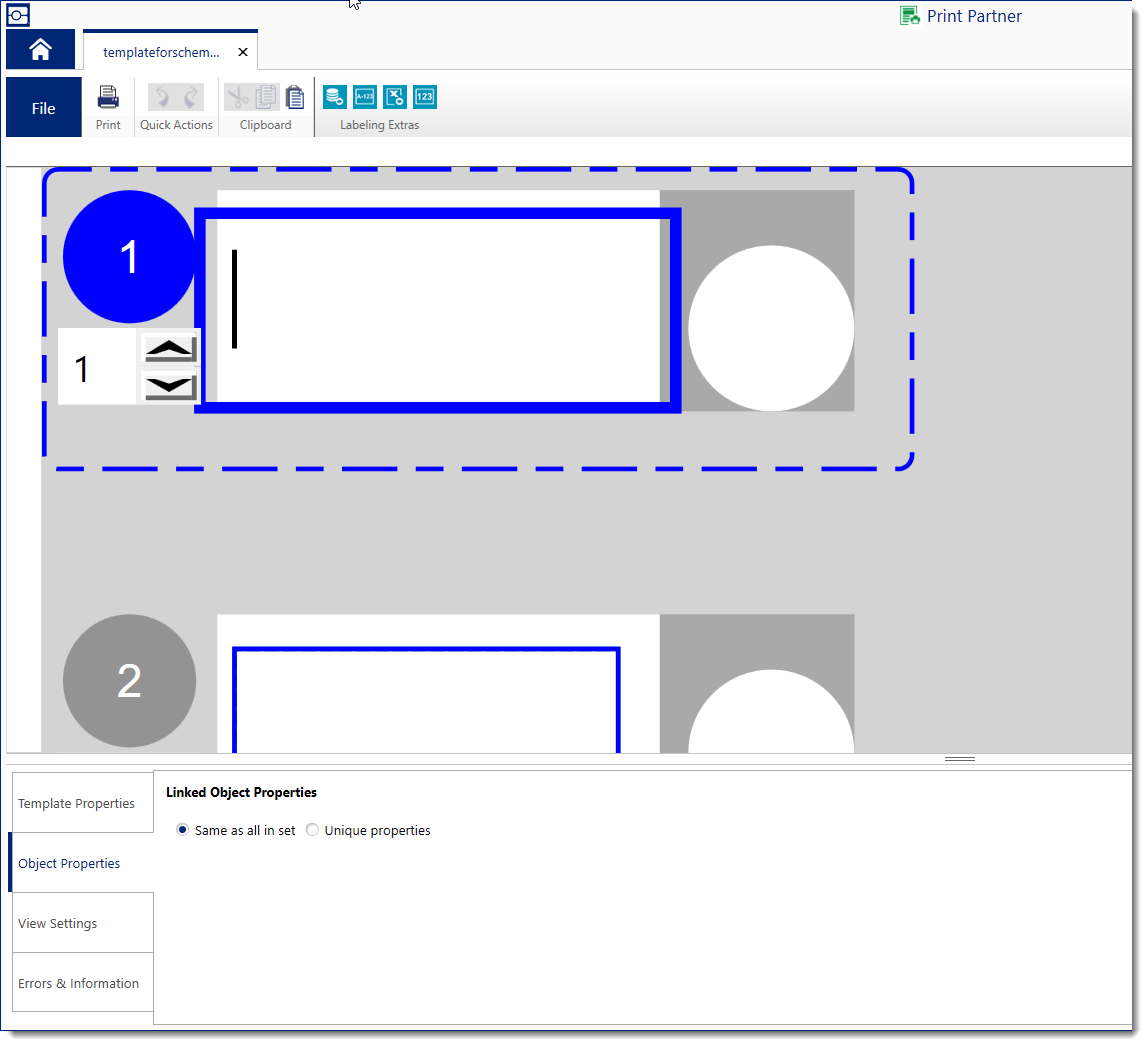Click the Print Partner icon
The height and width of the screenshot is (1046, 1147).
pyautogui.click(x=910, y=16)
